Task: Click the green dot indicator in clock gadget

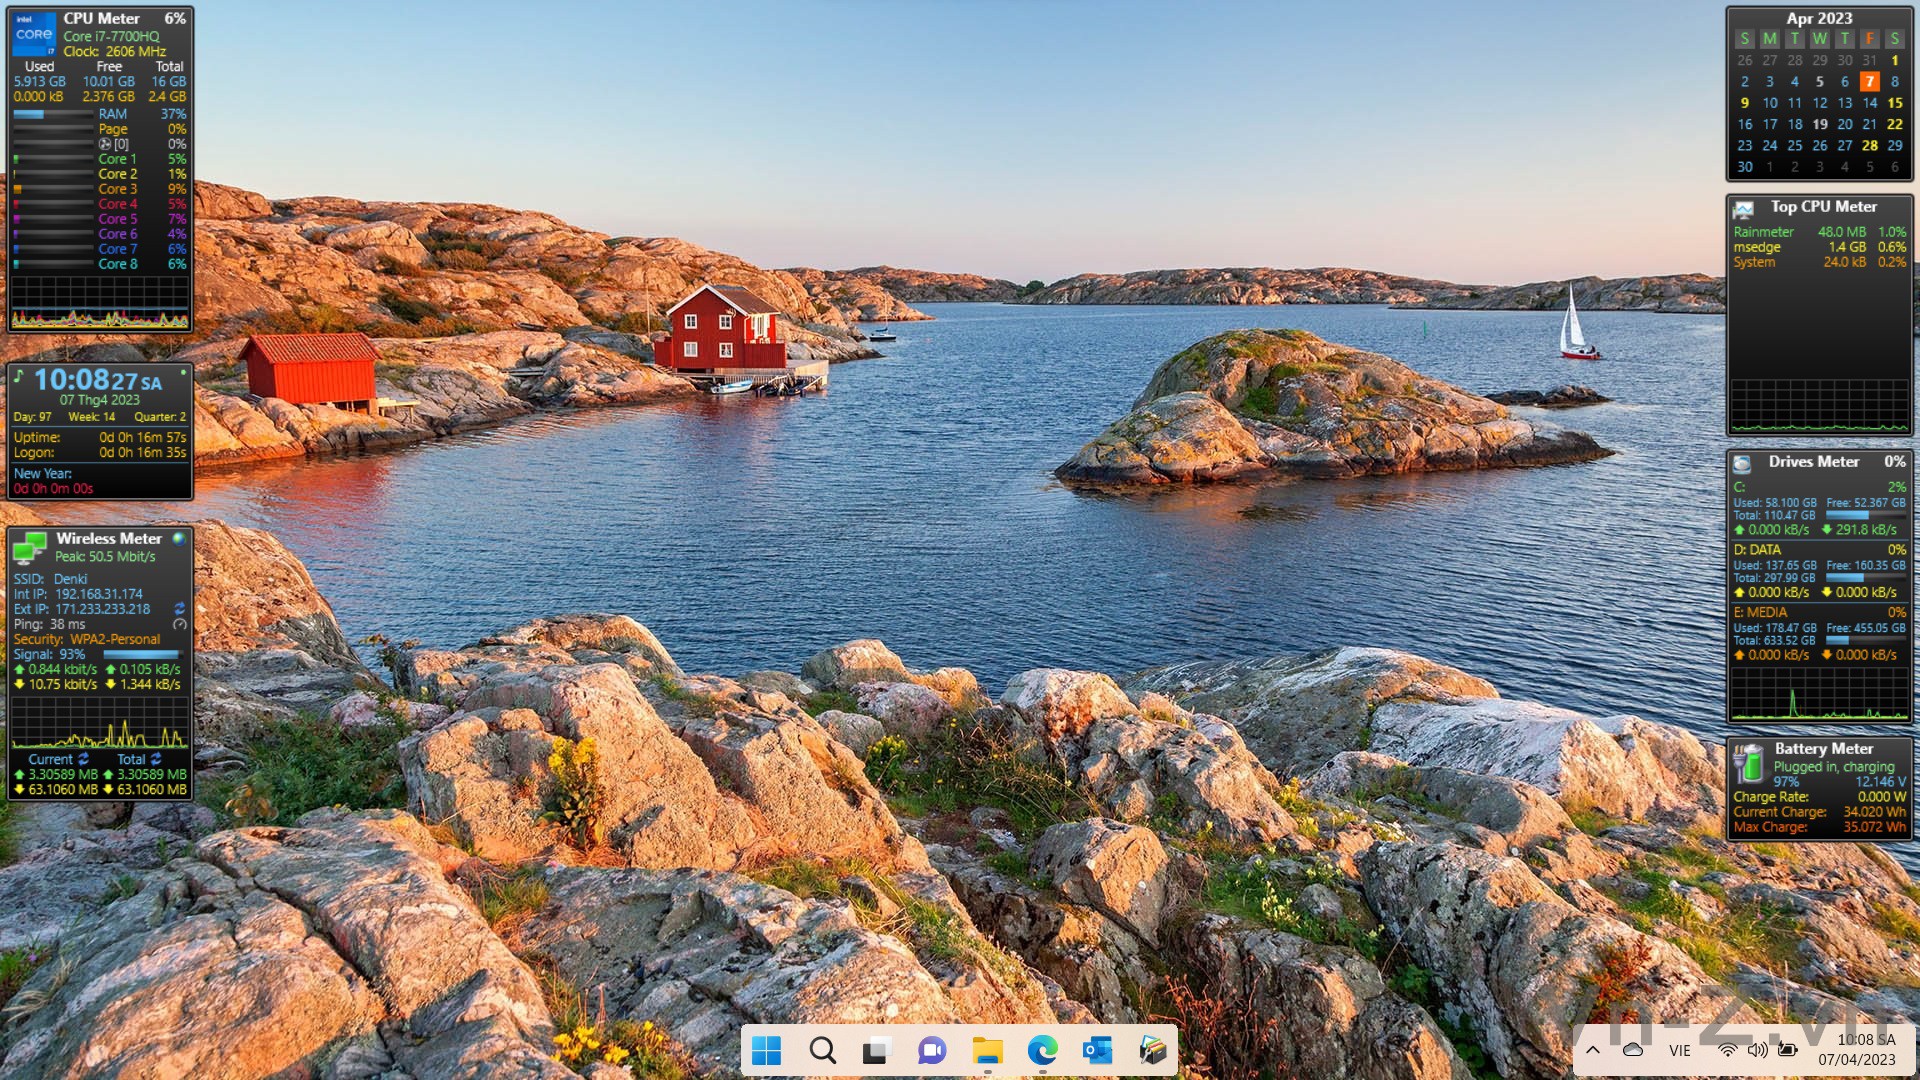Action: pos(183,371)
